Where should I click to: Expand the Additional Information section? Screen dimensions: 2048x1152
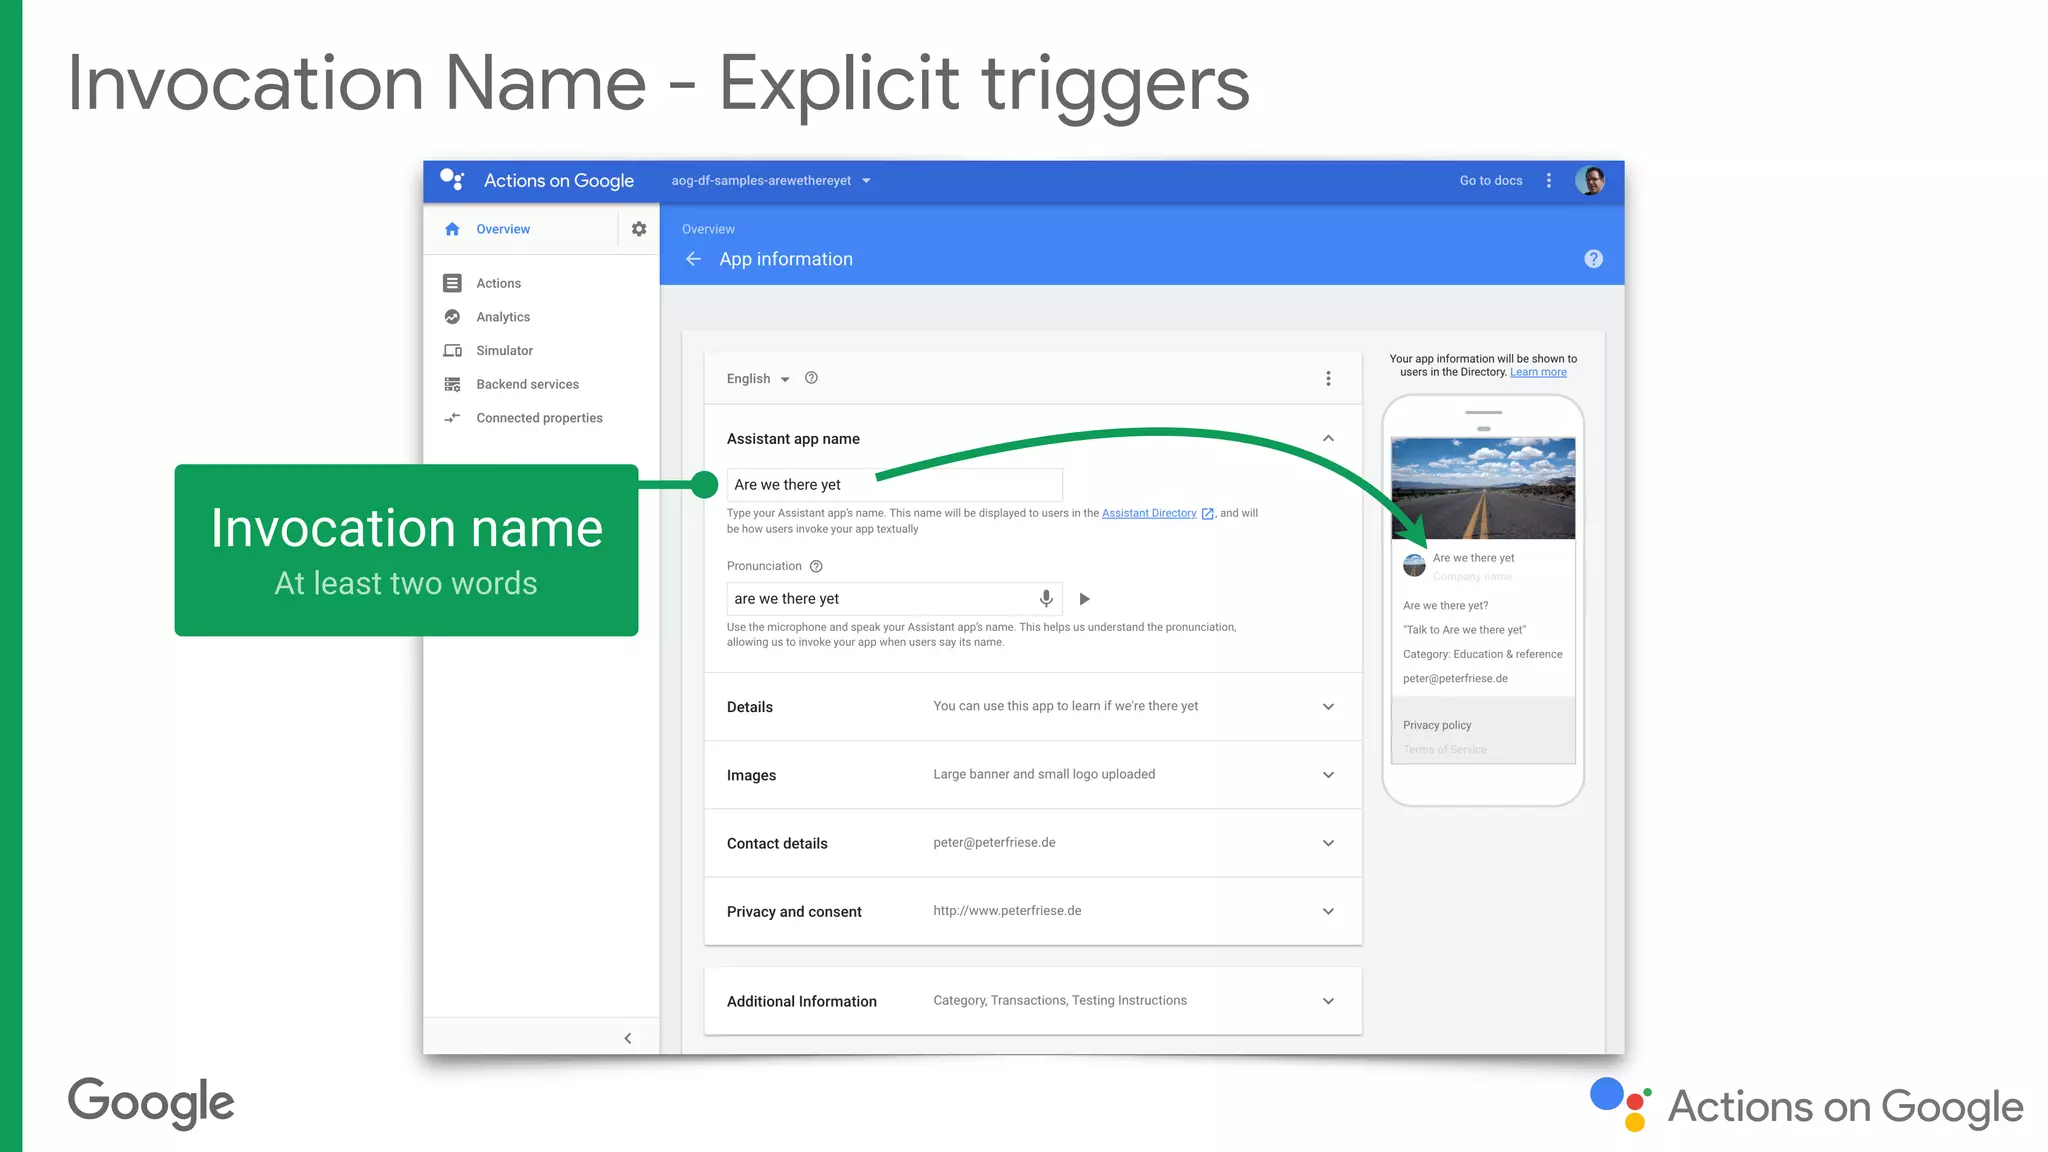click(1328, 1001)
